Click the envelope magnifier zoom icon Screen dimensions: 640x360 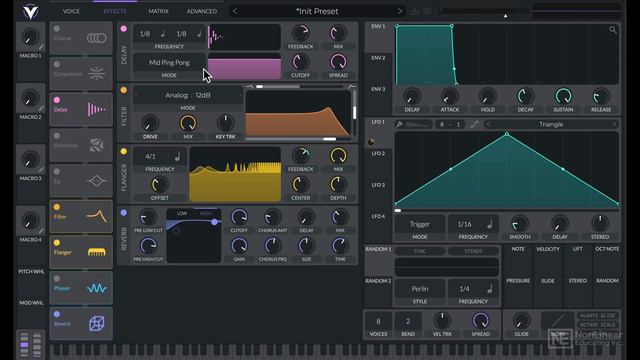pos(613,30)
